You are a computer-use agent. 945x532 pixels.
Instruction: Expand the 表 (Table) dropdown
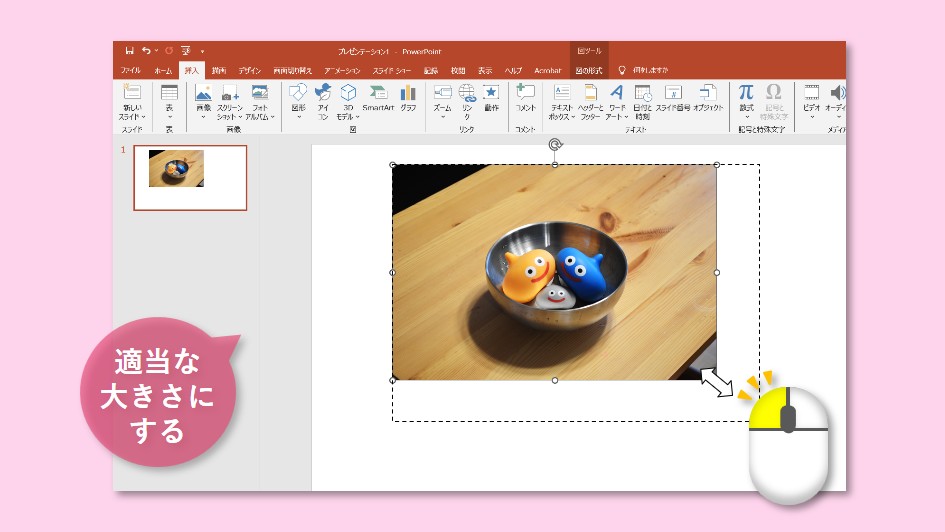[169, 117]
